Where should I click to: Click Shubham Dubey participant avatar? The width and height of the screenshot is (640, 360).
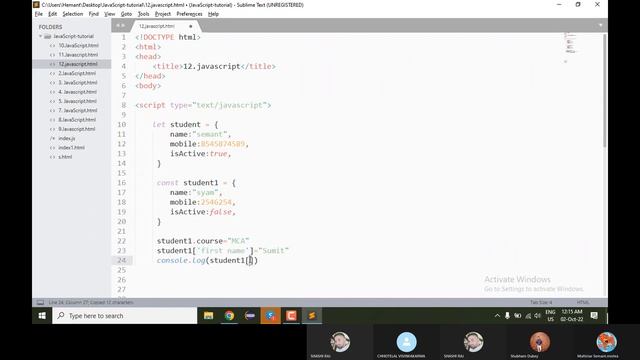(x=540, y=342)
